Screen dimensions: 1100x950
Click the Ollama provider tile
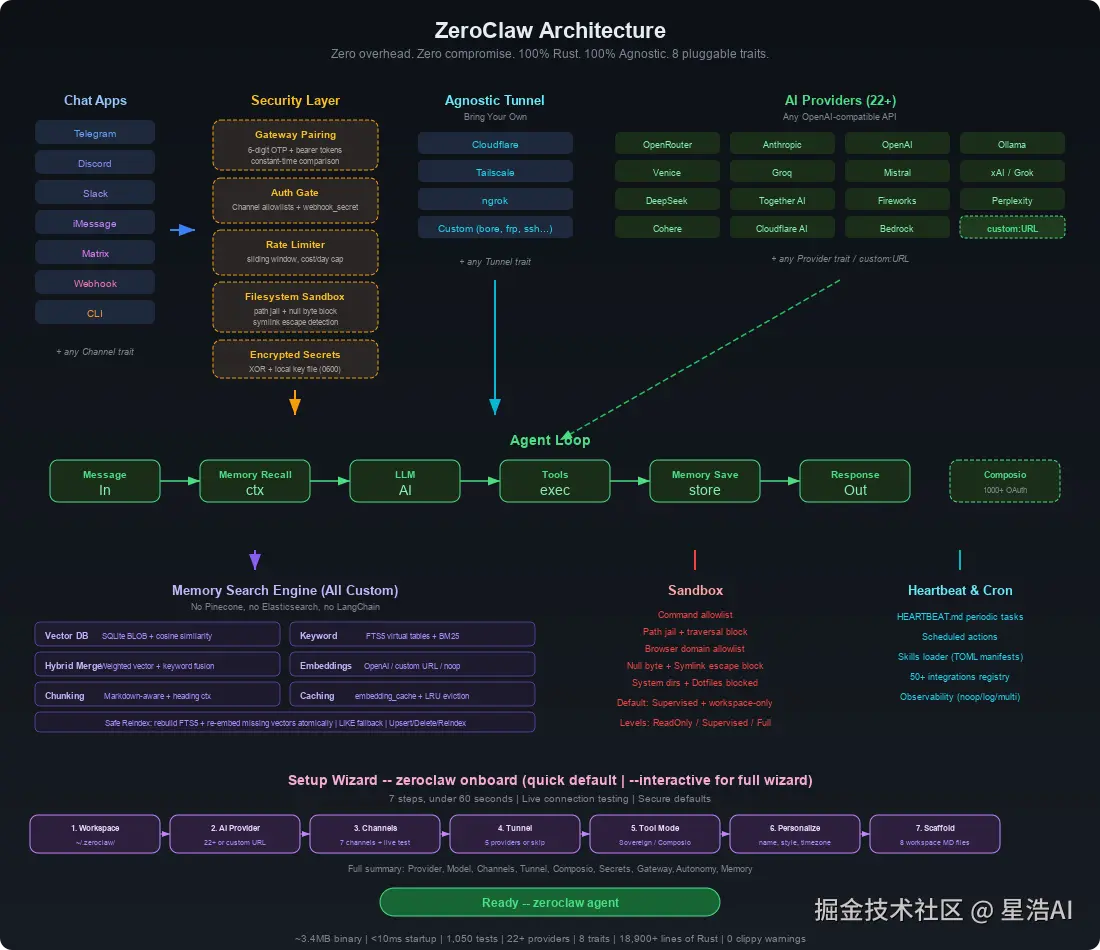click(x=1012, y=143)
